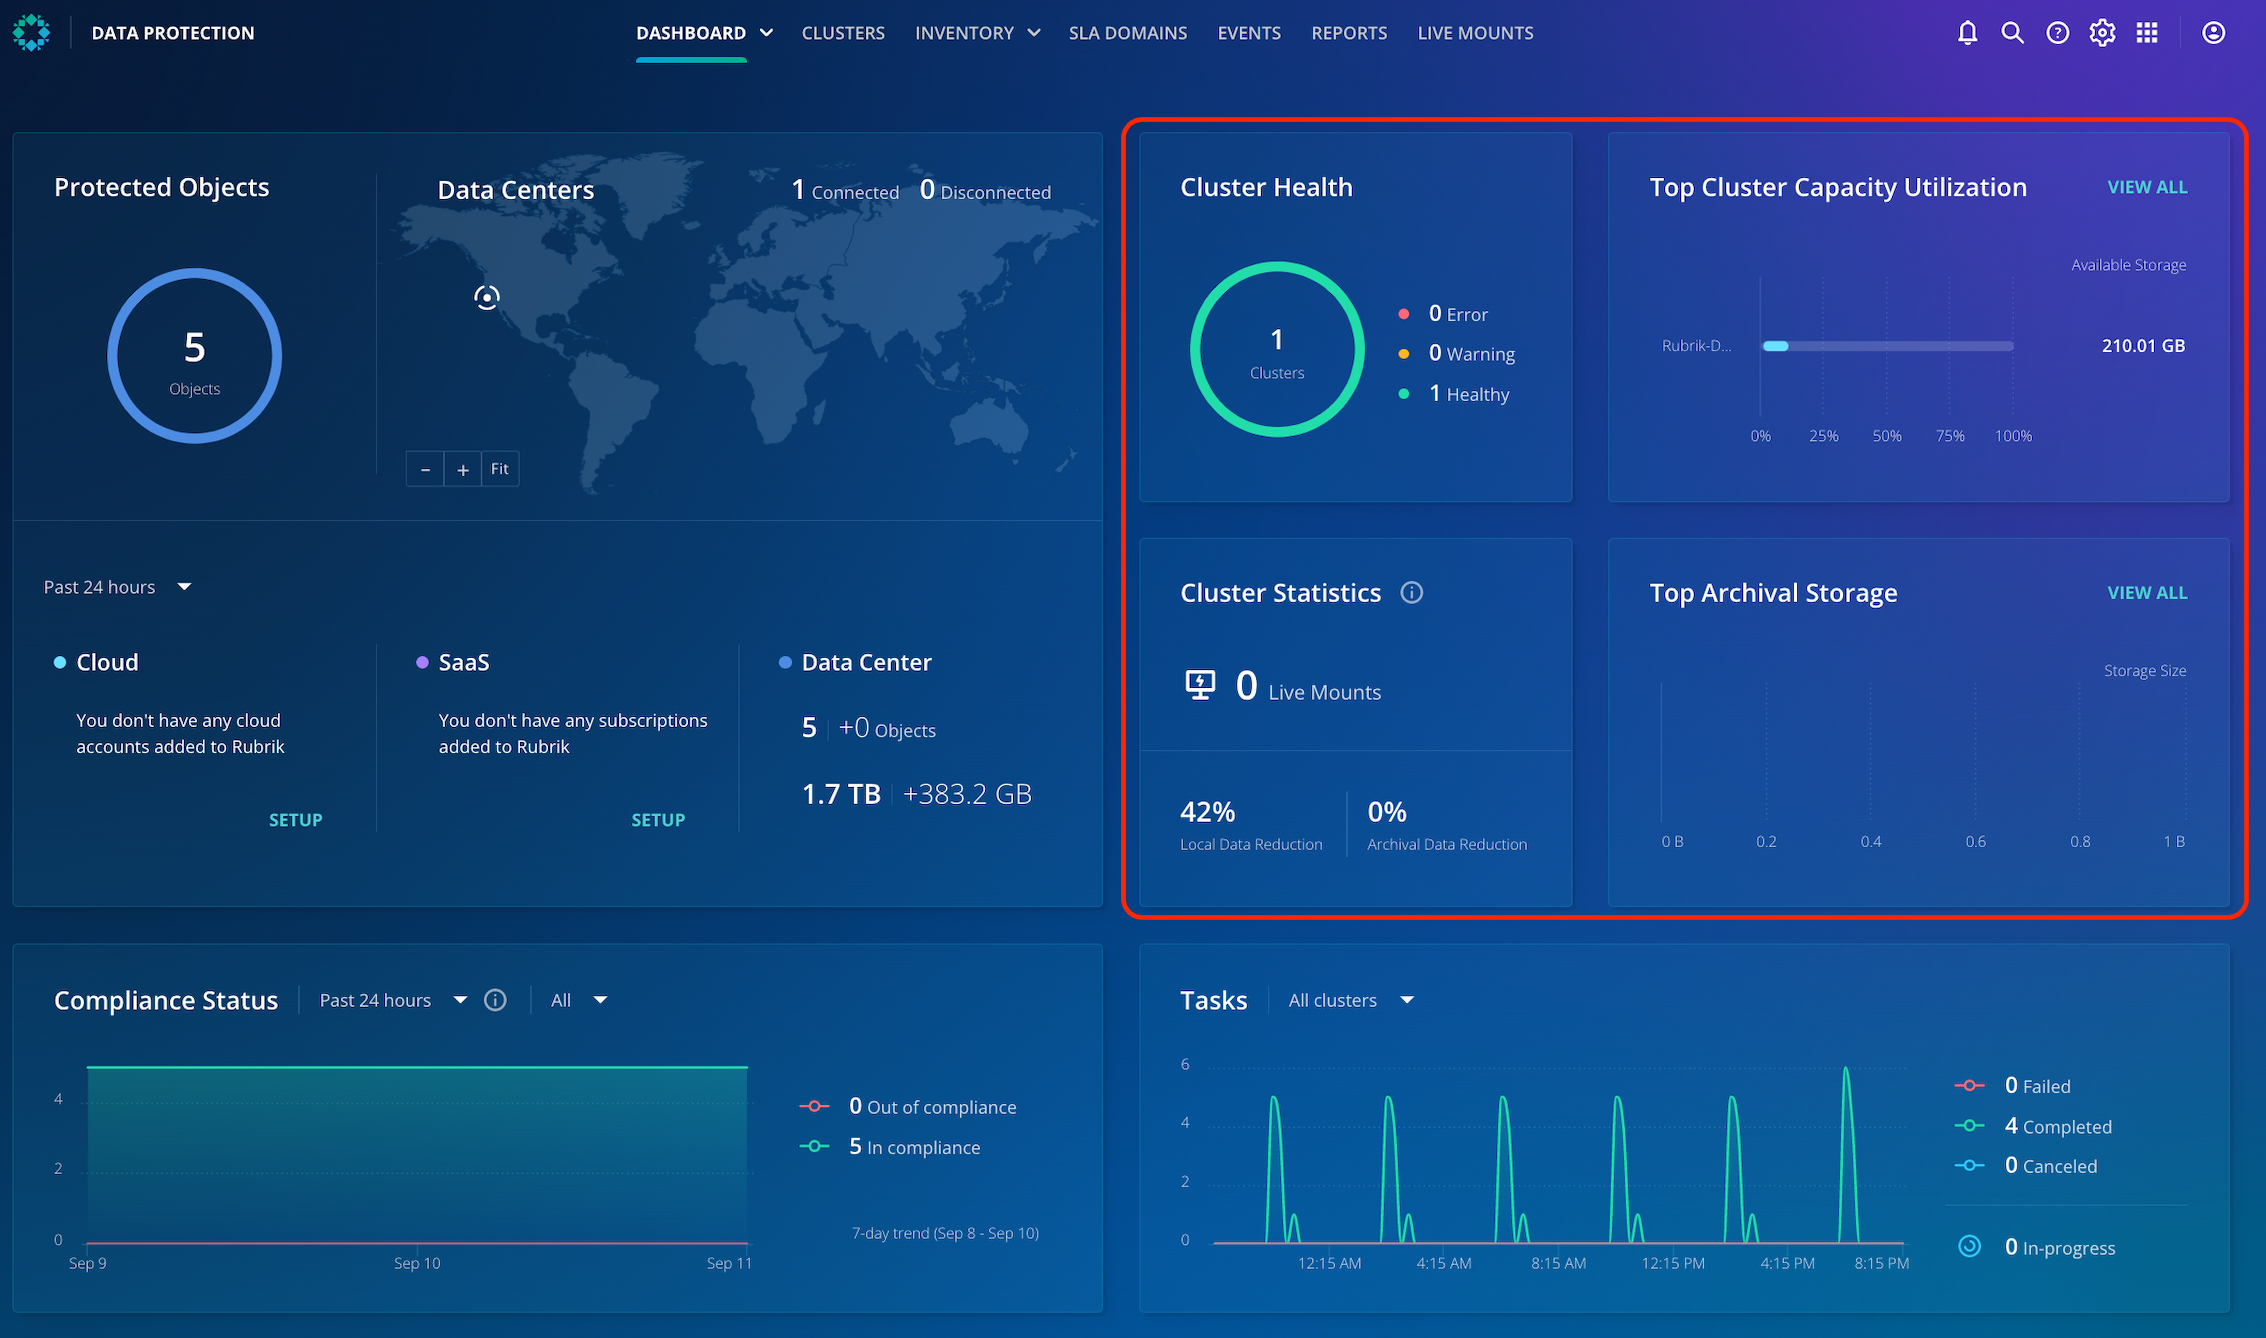The image size is (2266, 1338).
Task: Click the Rubrik logo icon
Action: (x=31, y=32)
